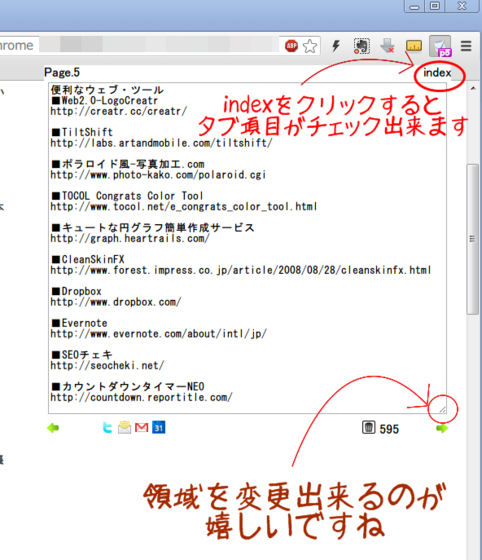Click the AdBlock Plus icon in address bar

pos(291,46)
